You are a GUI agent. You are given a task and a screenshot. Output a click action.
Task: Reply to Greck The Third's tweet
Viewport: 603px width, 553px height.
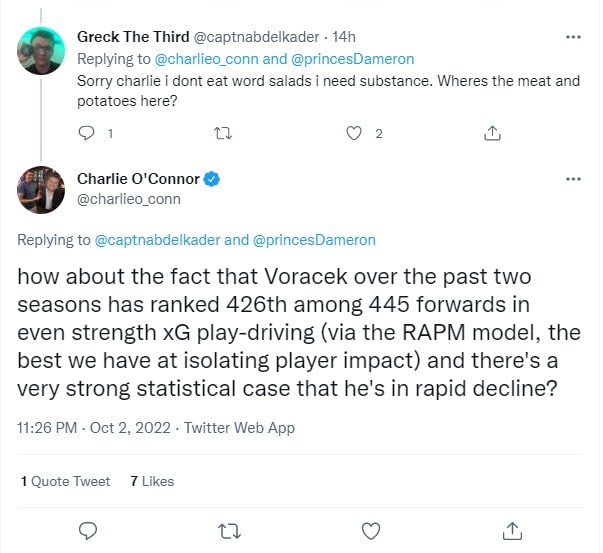pos(86,133)
